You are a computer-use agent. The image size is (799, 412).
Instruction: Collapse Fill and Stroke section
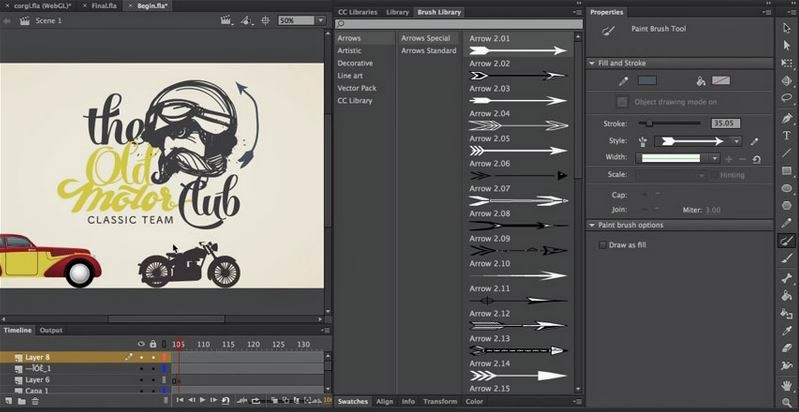[592, 63]
